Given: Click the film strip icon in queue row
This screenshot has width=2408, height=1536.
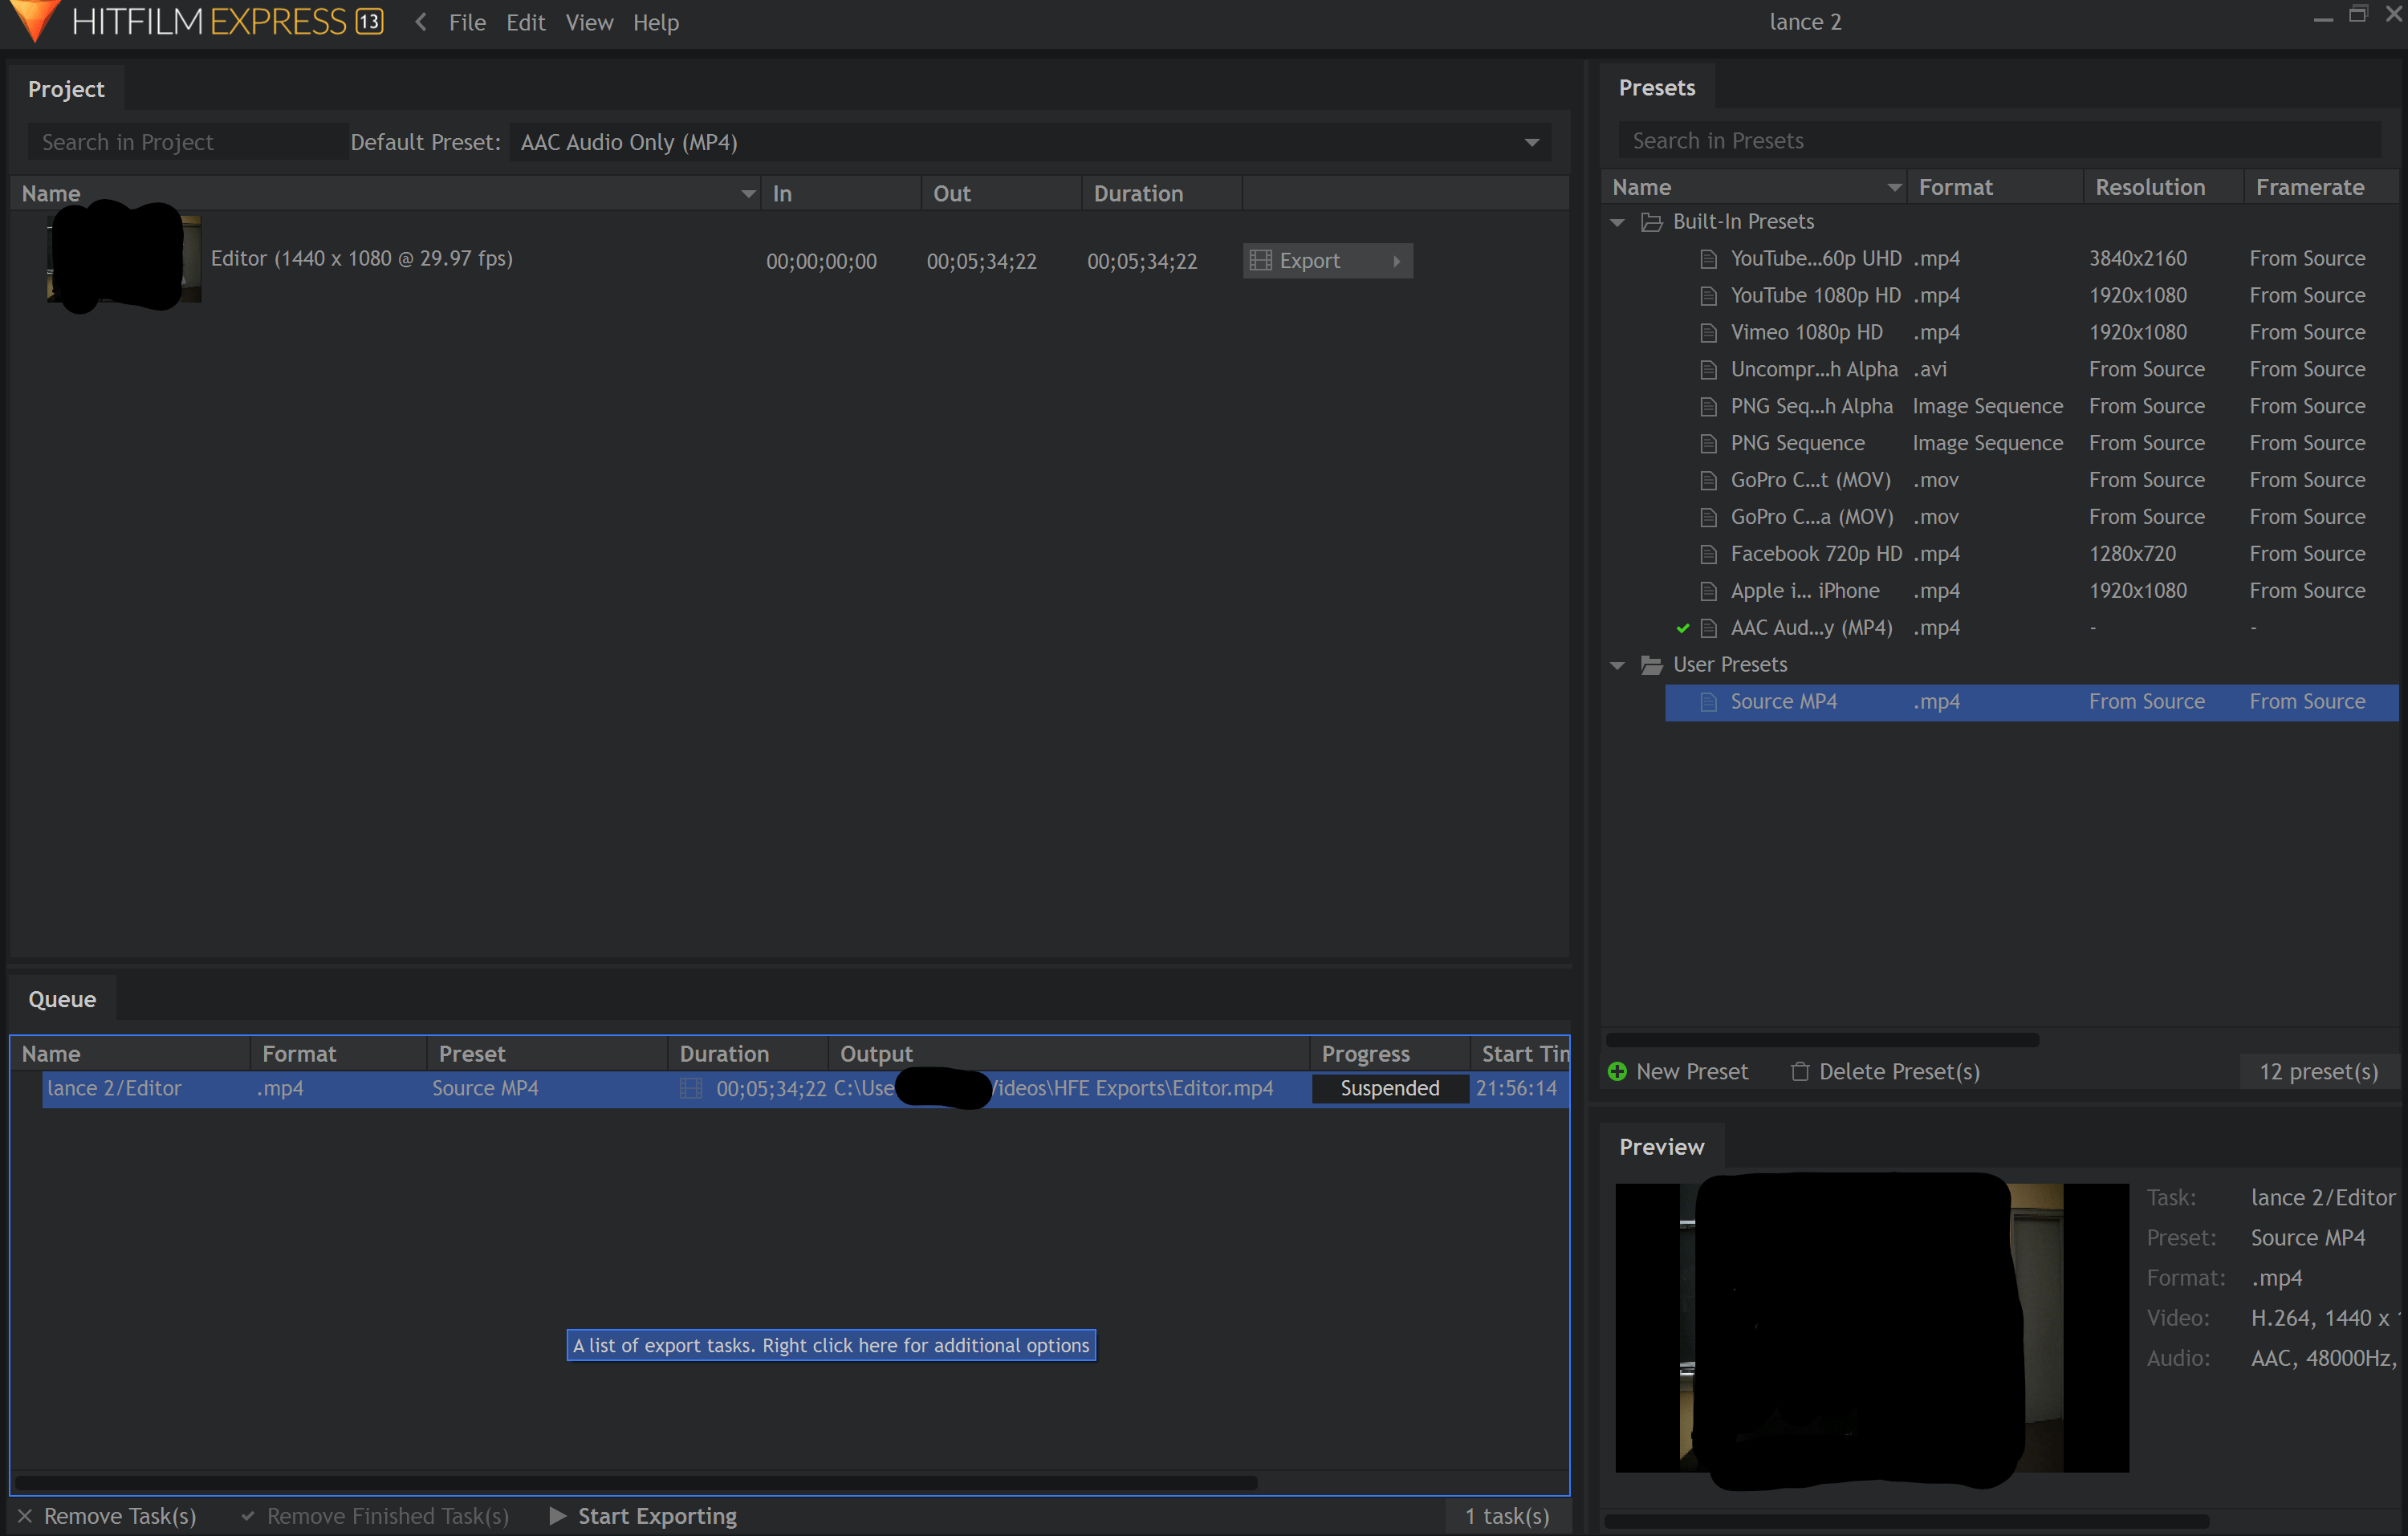Looking at the screenshot, I should click(690, 1088).
